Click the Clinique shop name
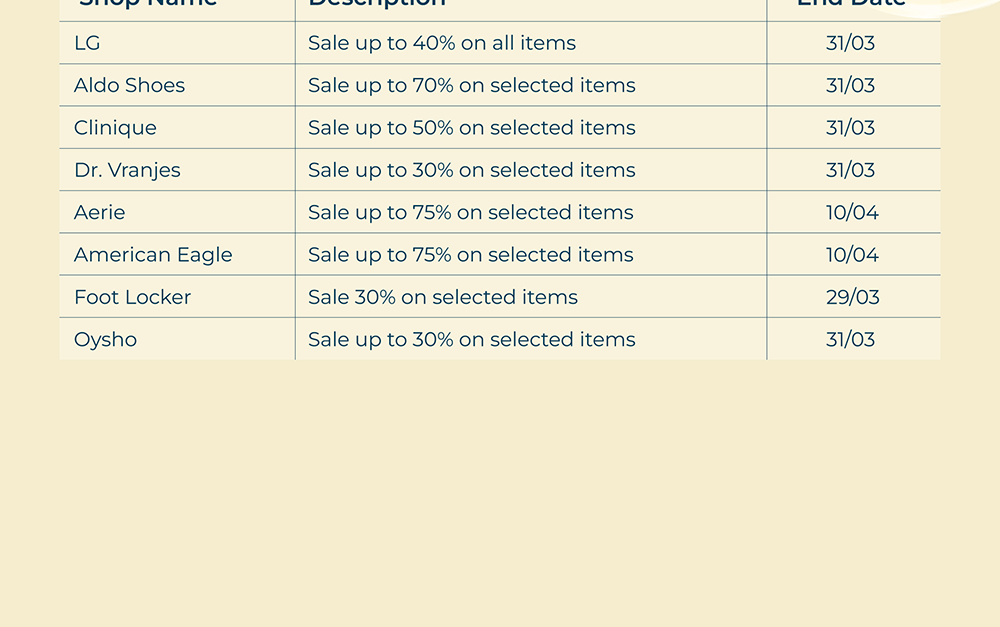Image resolution: width=1000 pixels, height=627 pixels. coord(115,128)
